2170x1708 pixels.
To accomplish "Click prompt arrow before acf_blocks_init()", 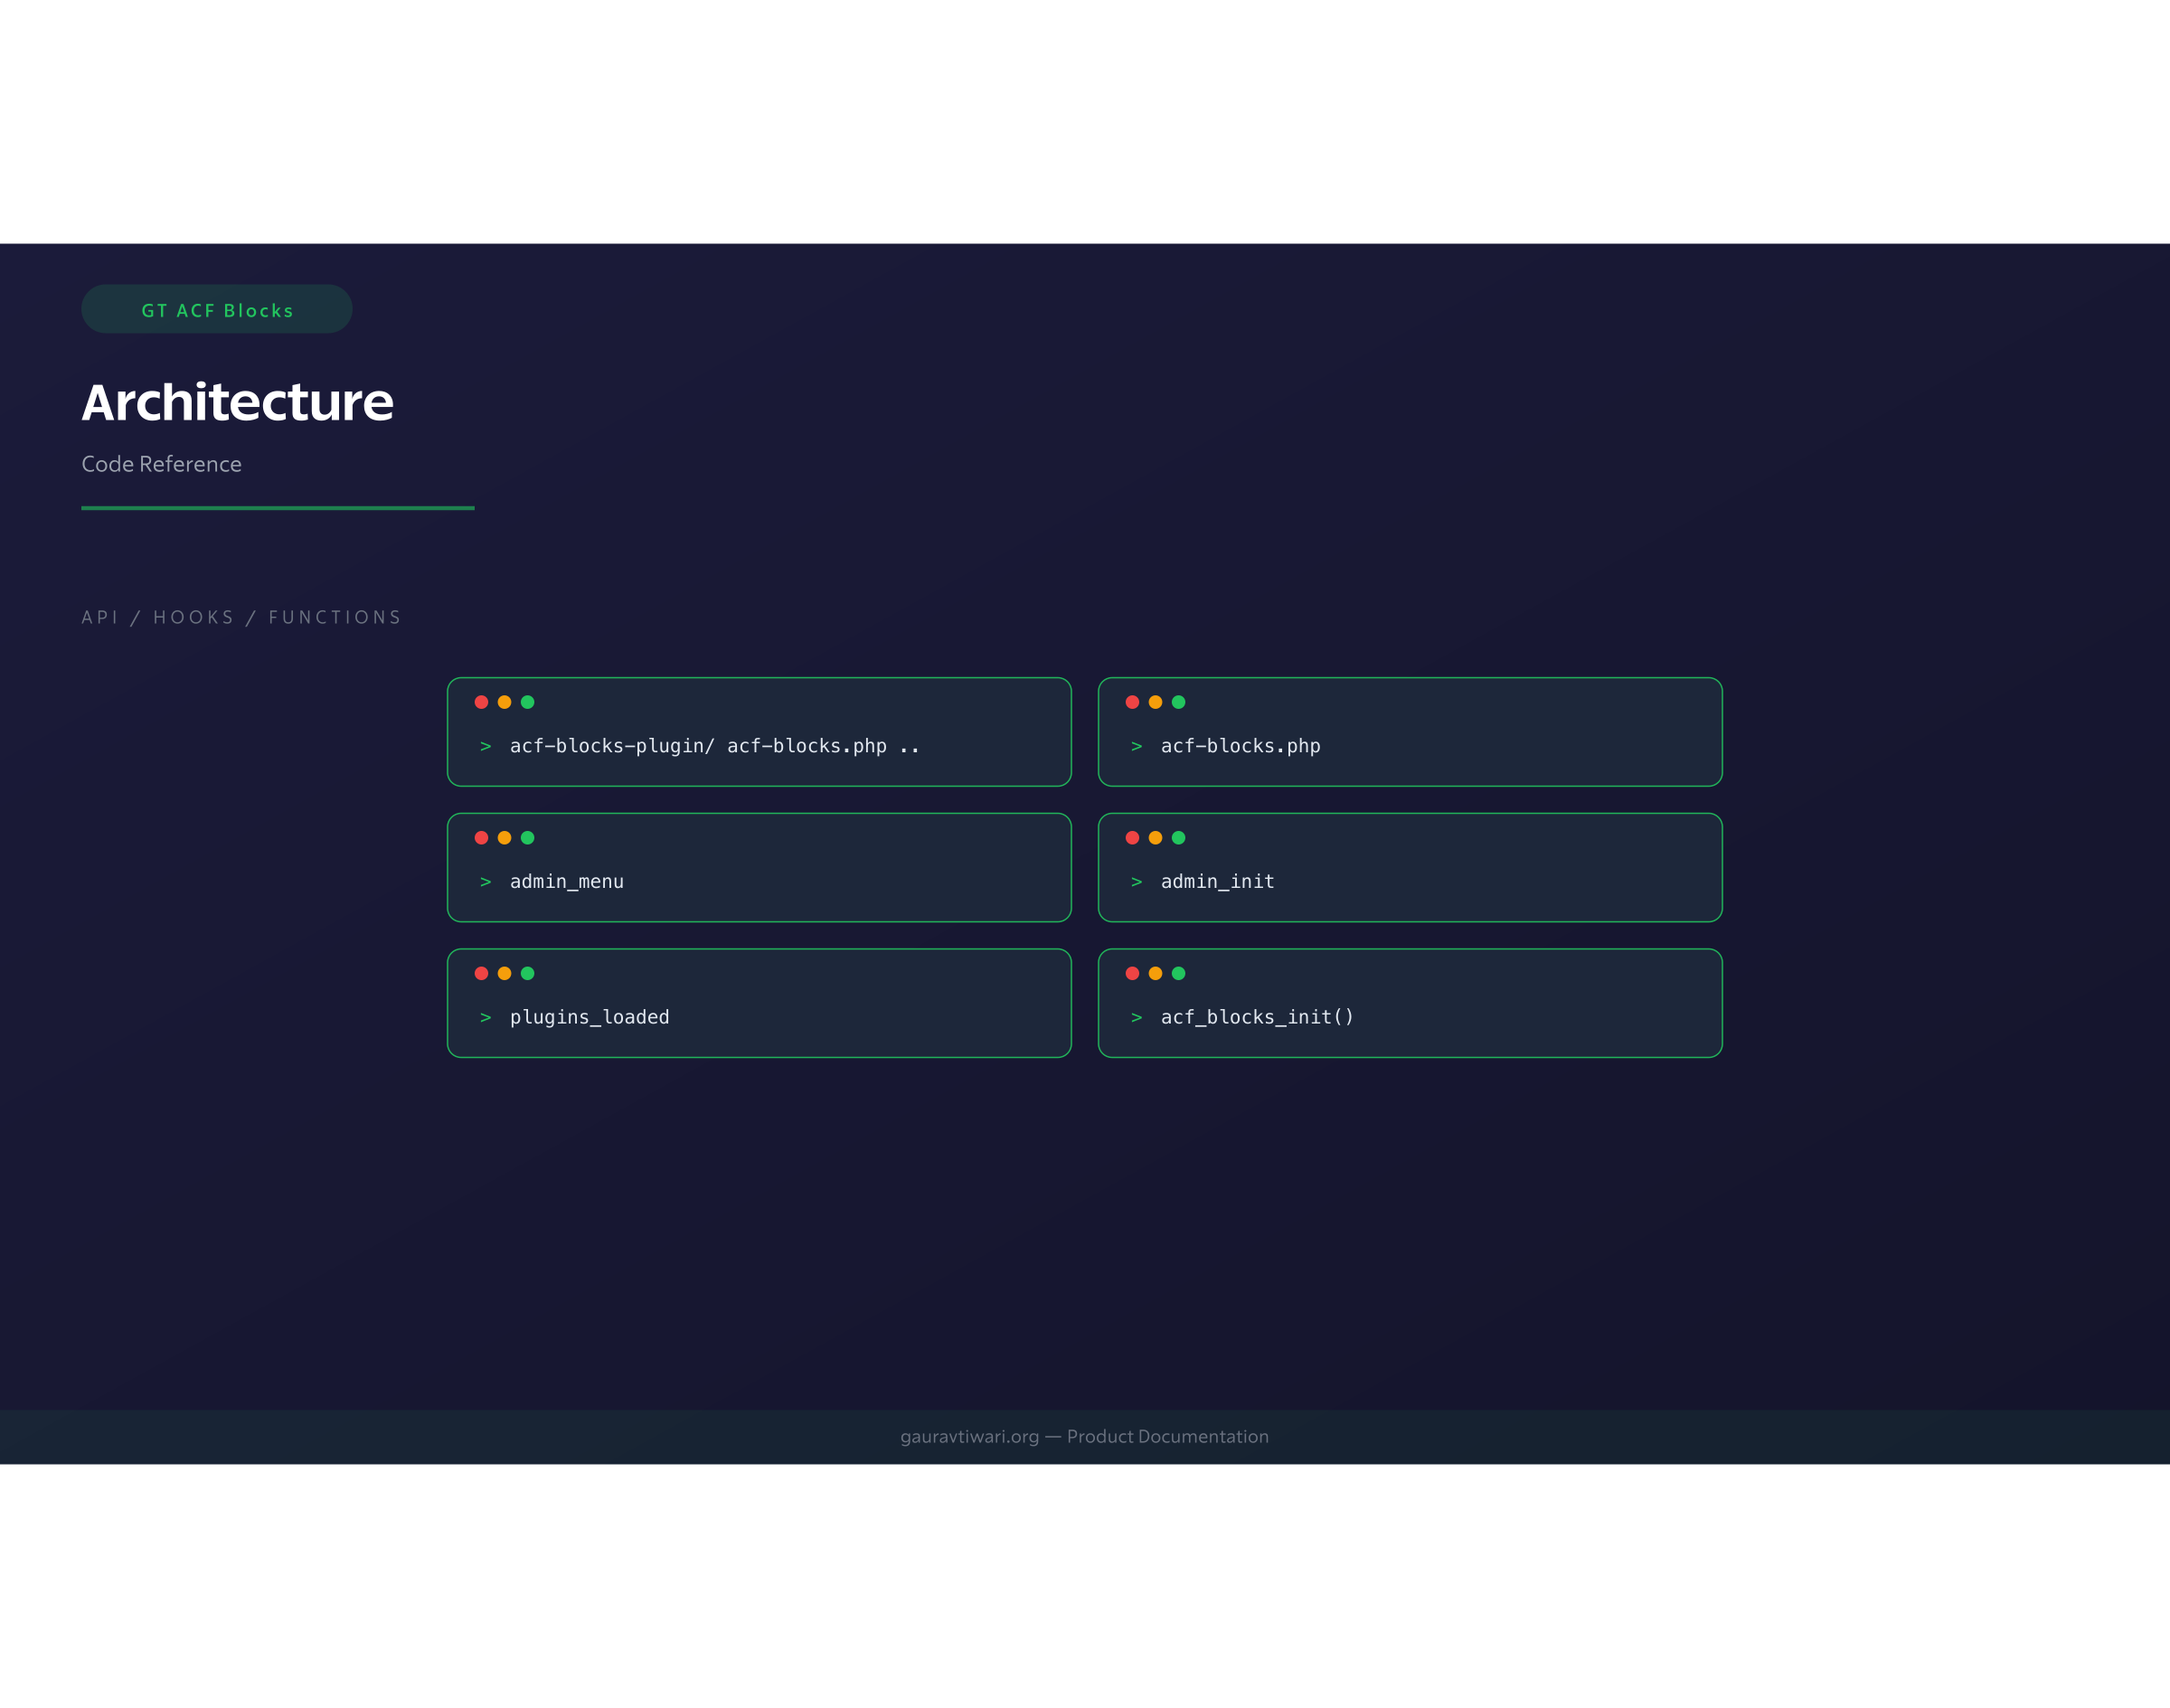I will coord(1137,1018).
